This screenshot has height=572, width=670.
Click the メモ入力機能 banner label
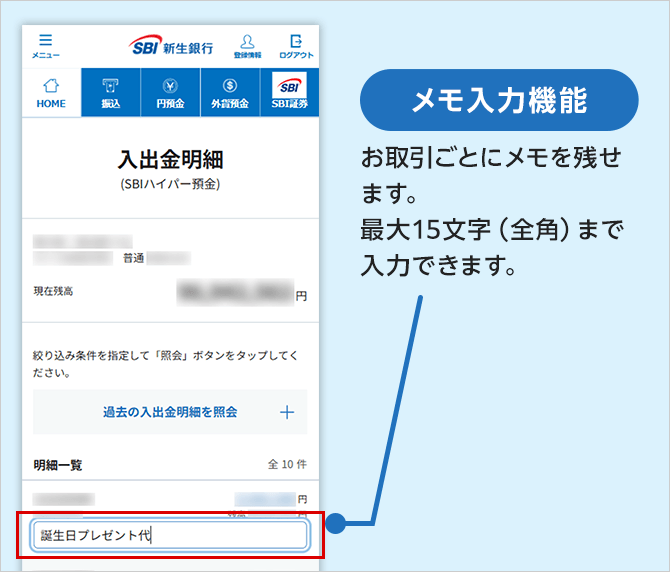tap(499, 100)
